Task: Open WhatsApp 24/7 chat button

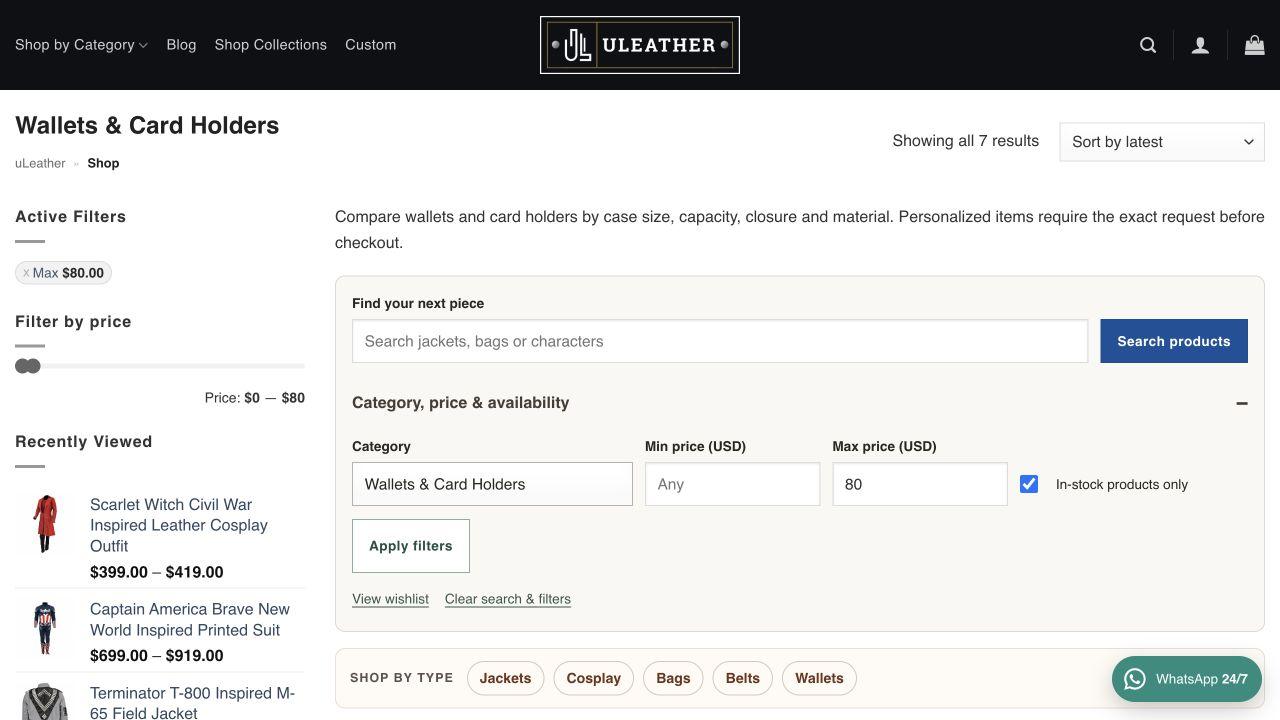Action: (x=1187, y=679)
